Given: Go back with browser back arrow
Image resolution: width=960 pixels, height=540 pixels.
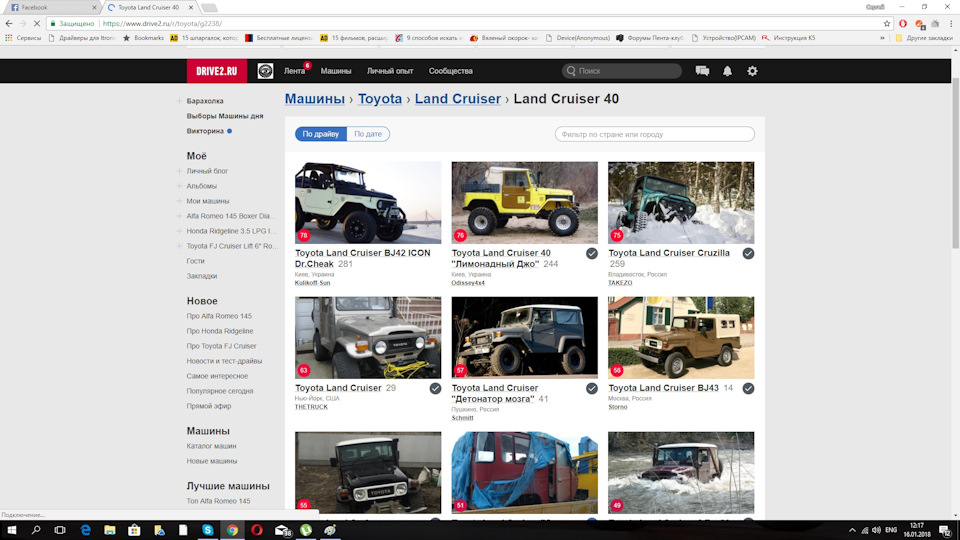Looking at the screenshot, I should click(9, 23).
